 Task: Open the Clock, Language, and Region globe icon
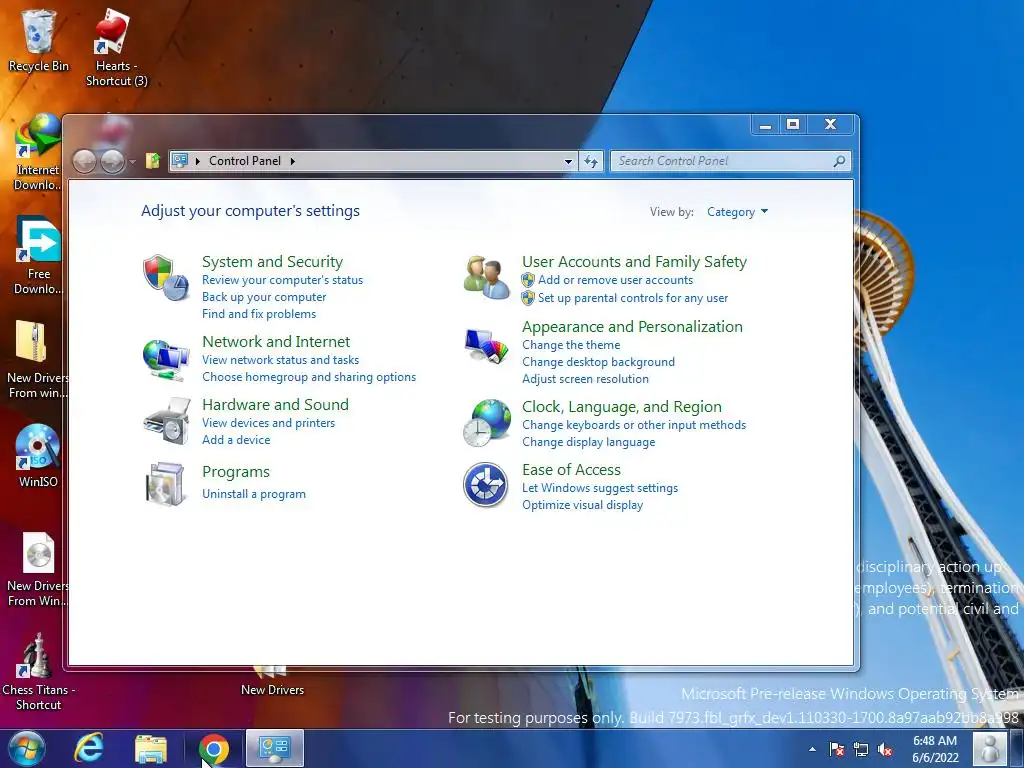[487, 423]
